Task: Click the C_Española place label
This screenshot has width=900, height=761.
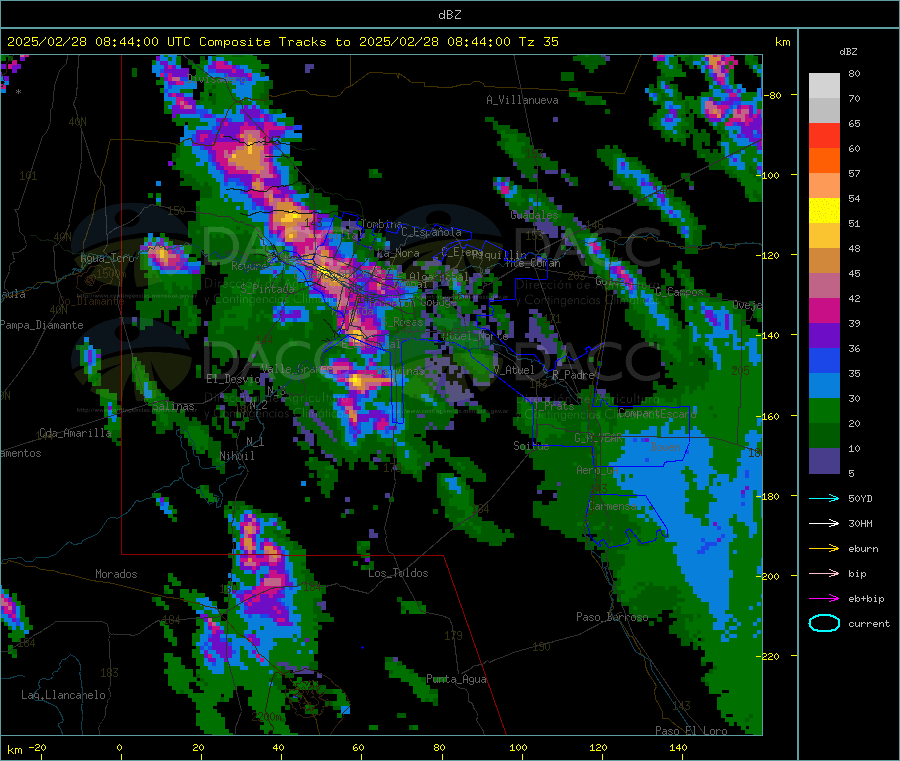Action: coord(432,232)
